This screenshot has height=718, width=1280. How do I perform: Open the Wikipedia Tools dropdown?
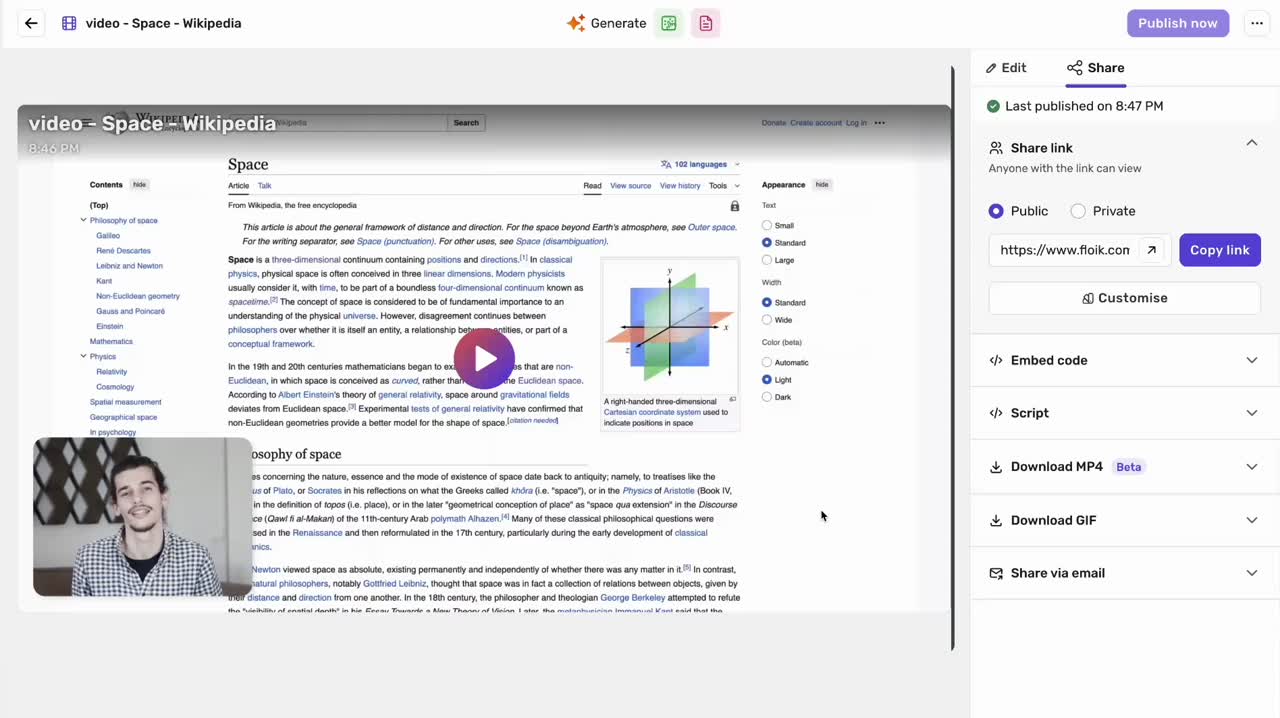pyautogui.click(x=724, y=186)
